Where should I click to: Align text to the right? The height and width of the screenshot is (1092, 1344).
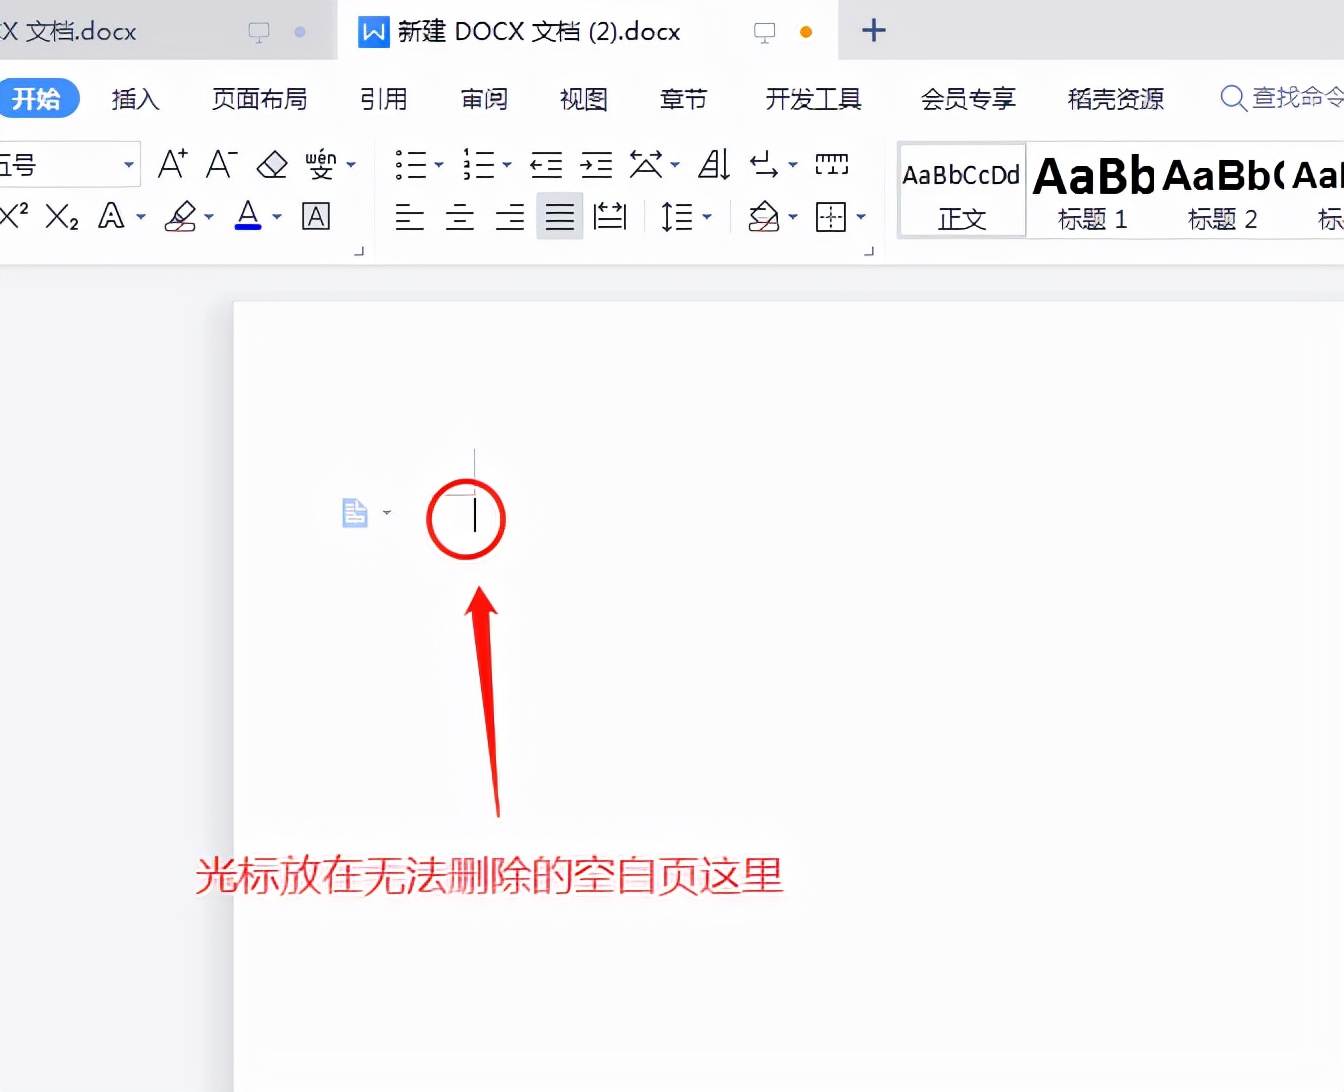(510, 217)
